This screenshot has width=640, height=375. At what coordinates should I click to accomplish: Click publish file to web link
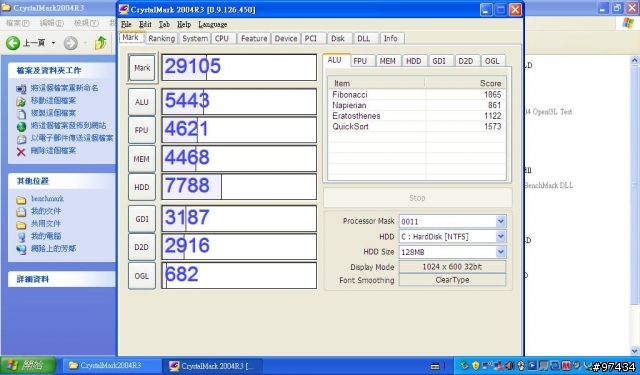[x=68, y=126]
